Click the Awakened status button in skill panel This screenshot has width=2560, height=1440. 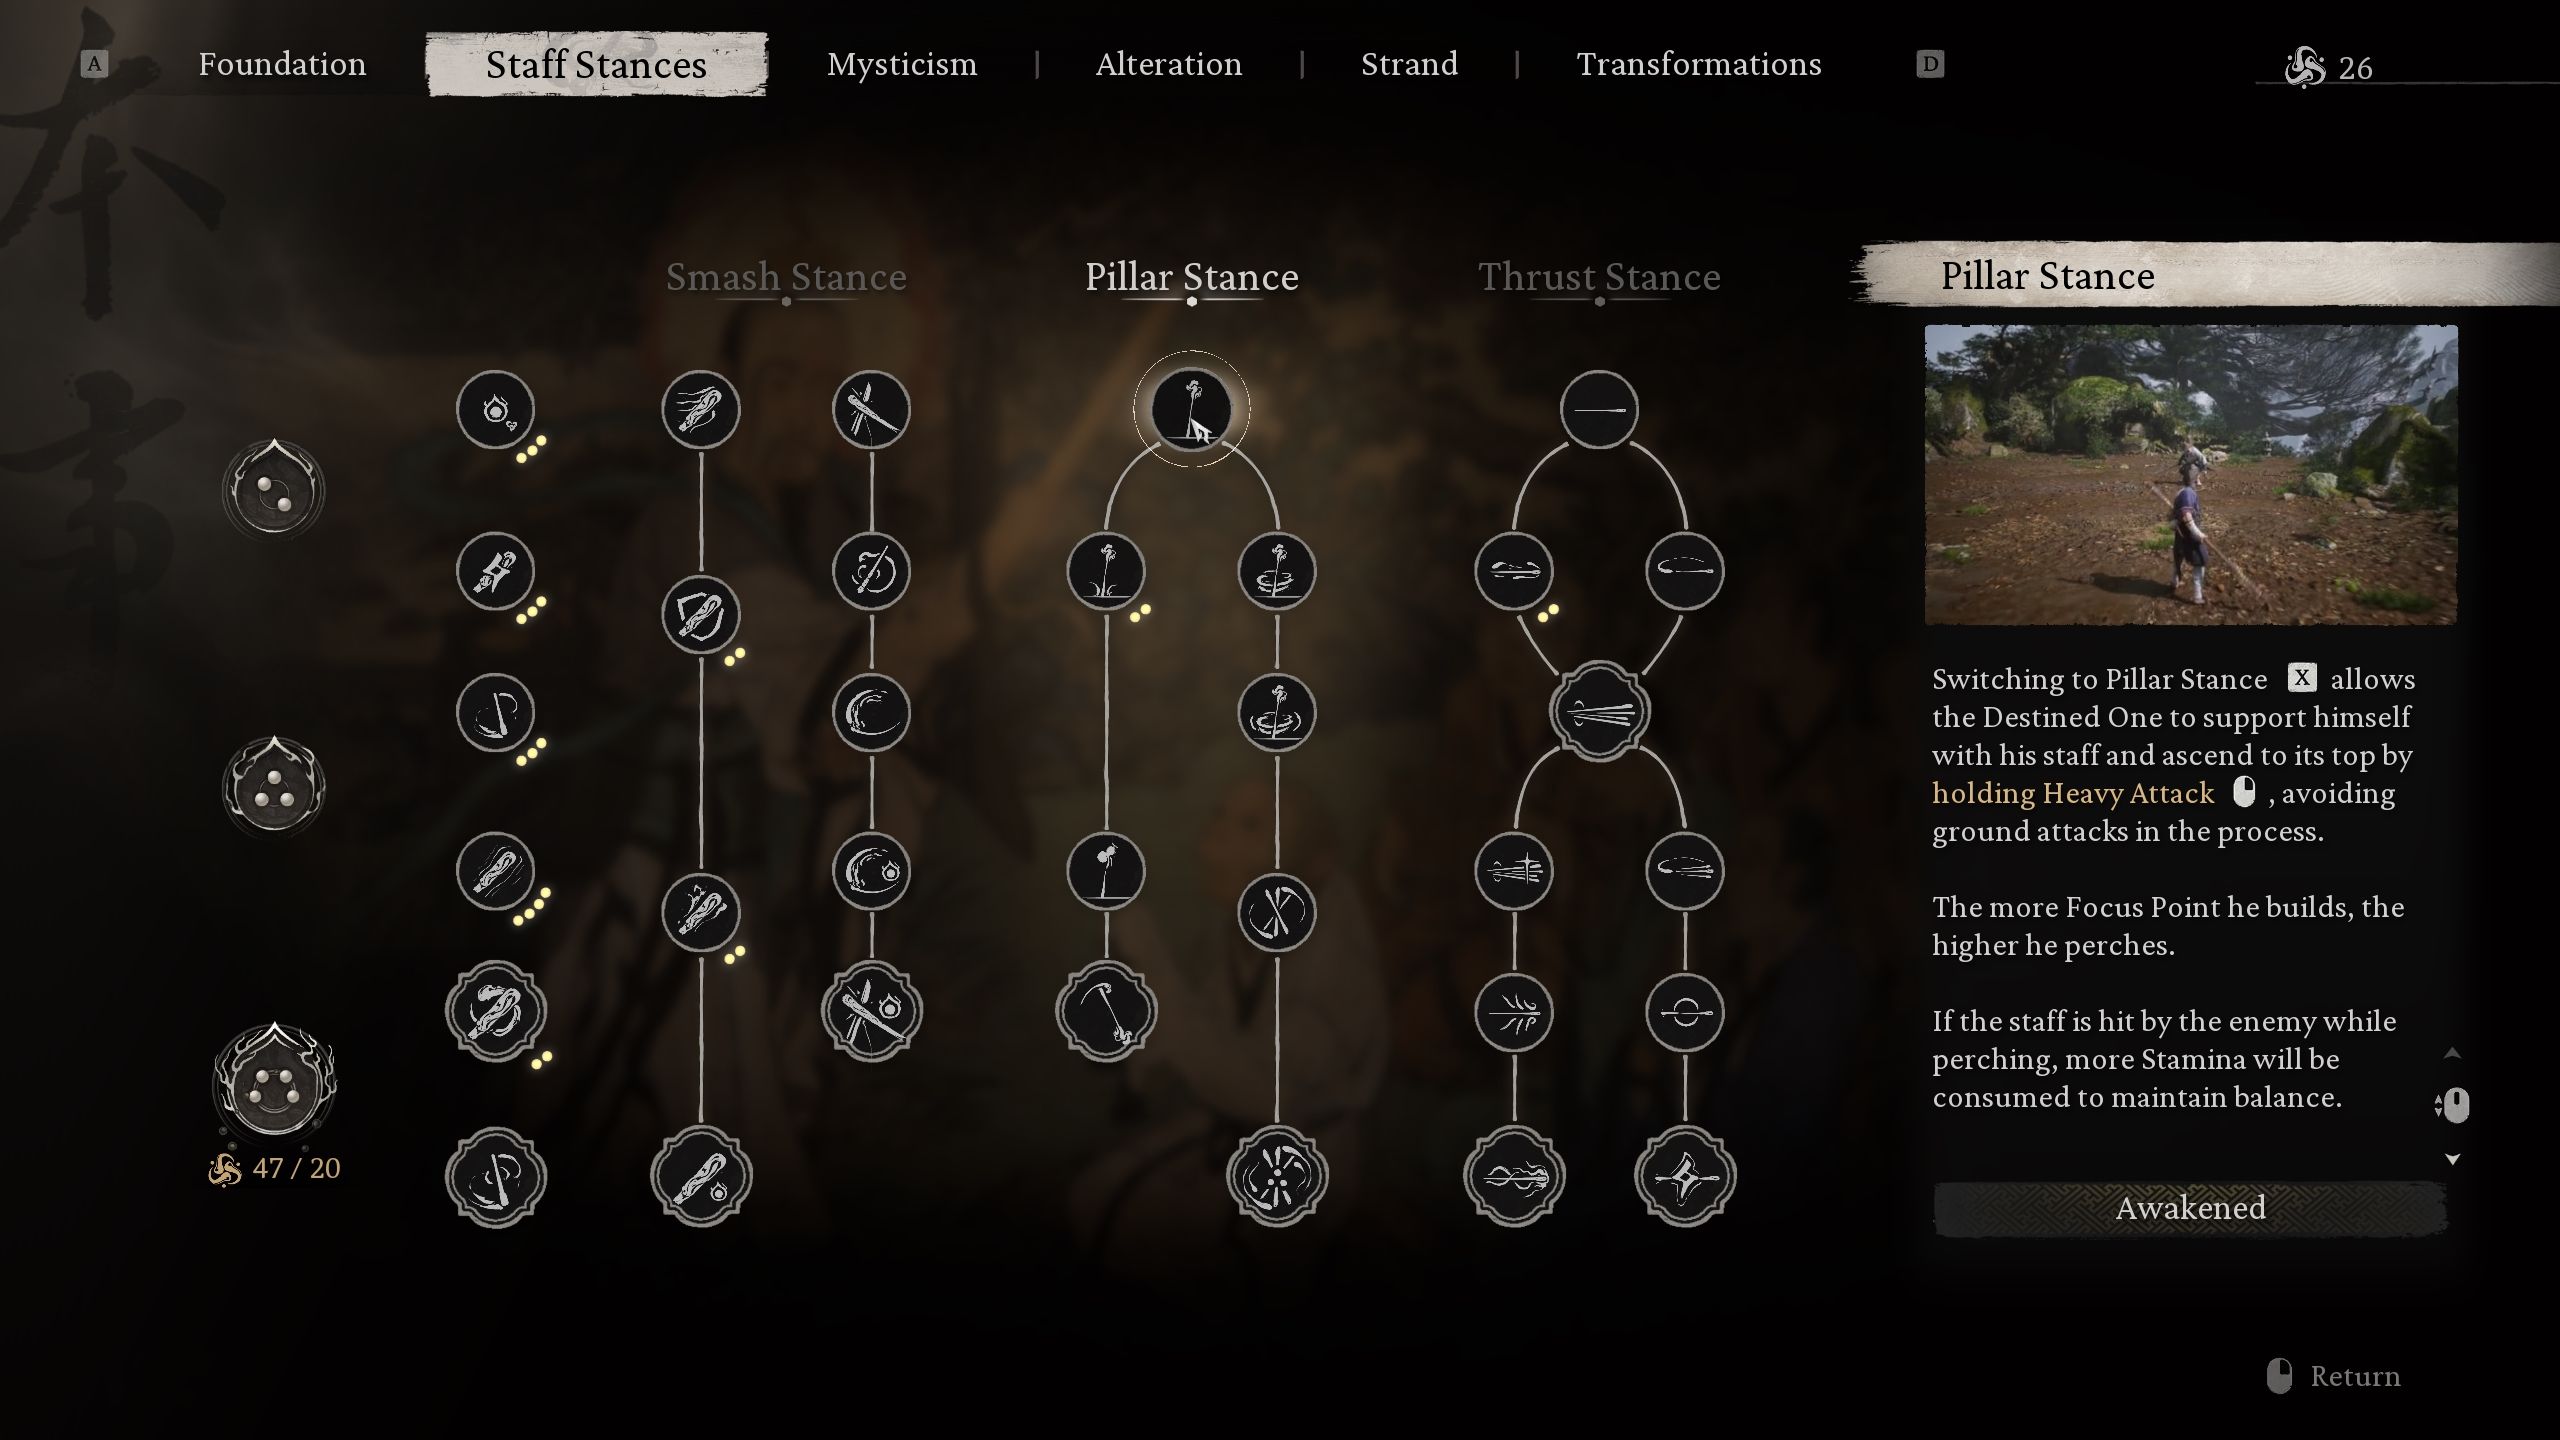click(2189, 1210)
